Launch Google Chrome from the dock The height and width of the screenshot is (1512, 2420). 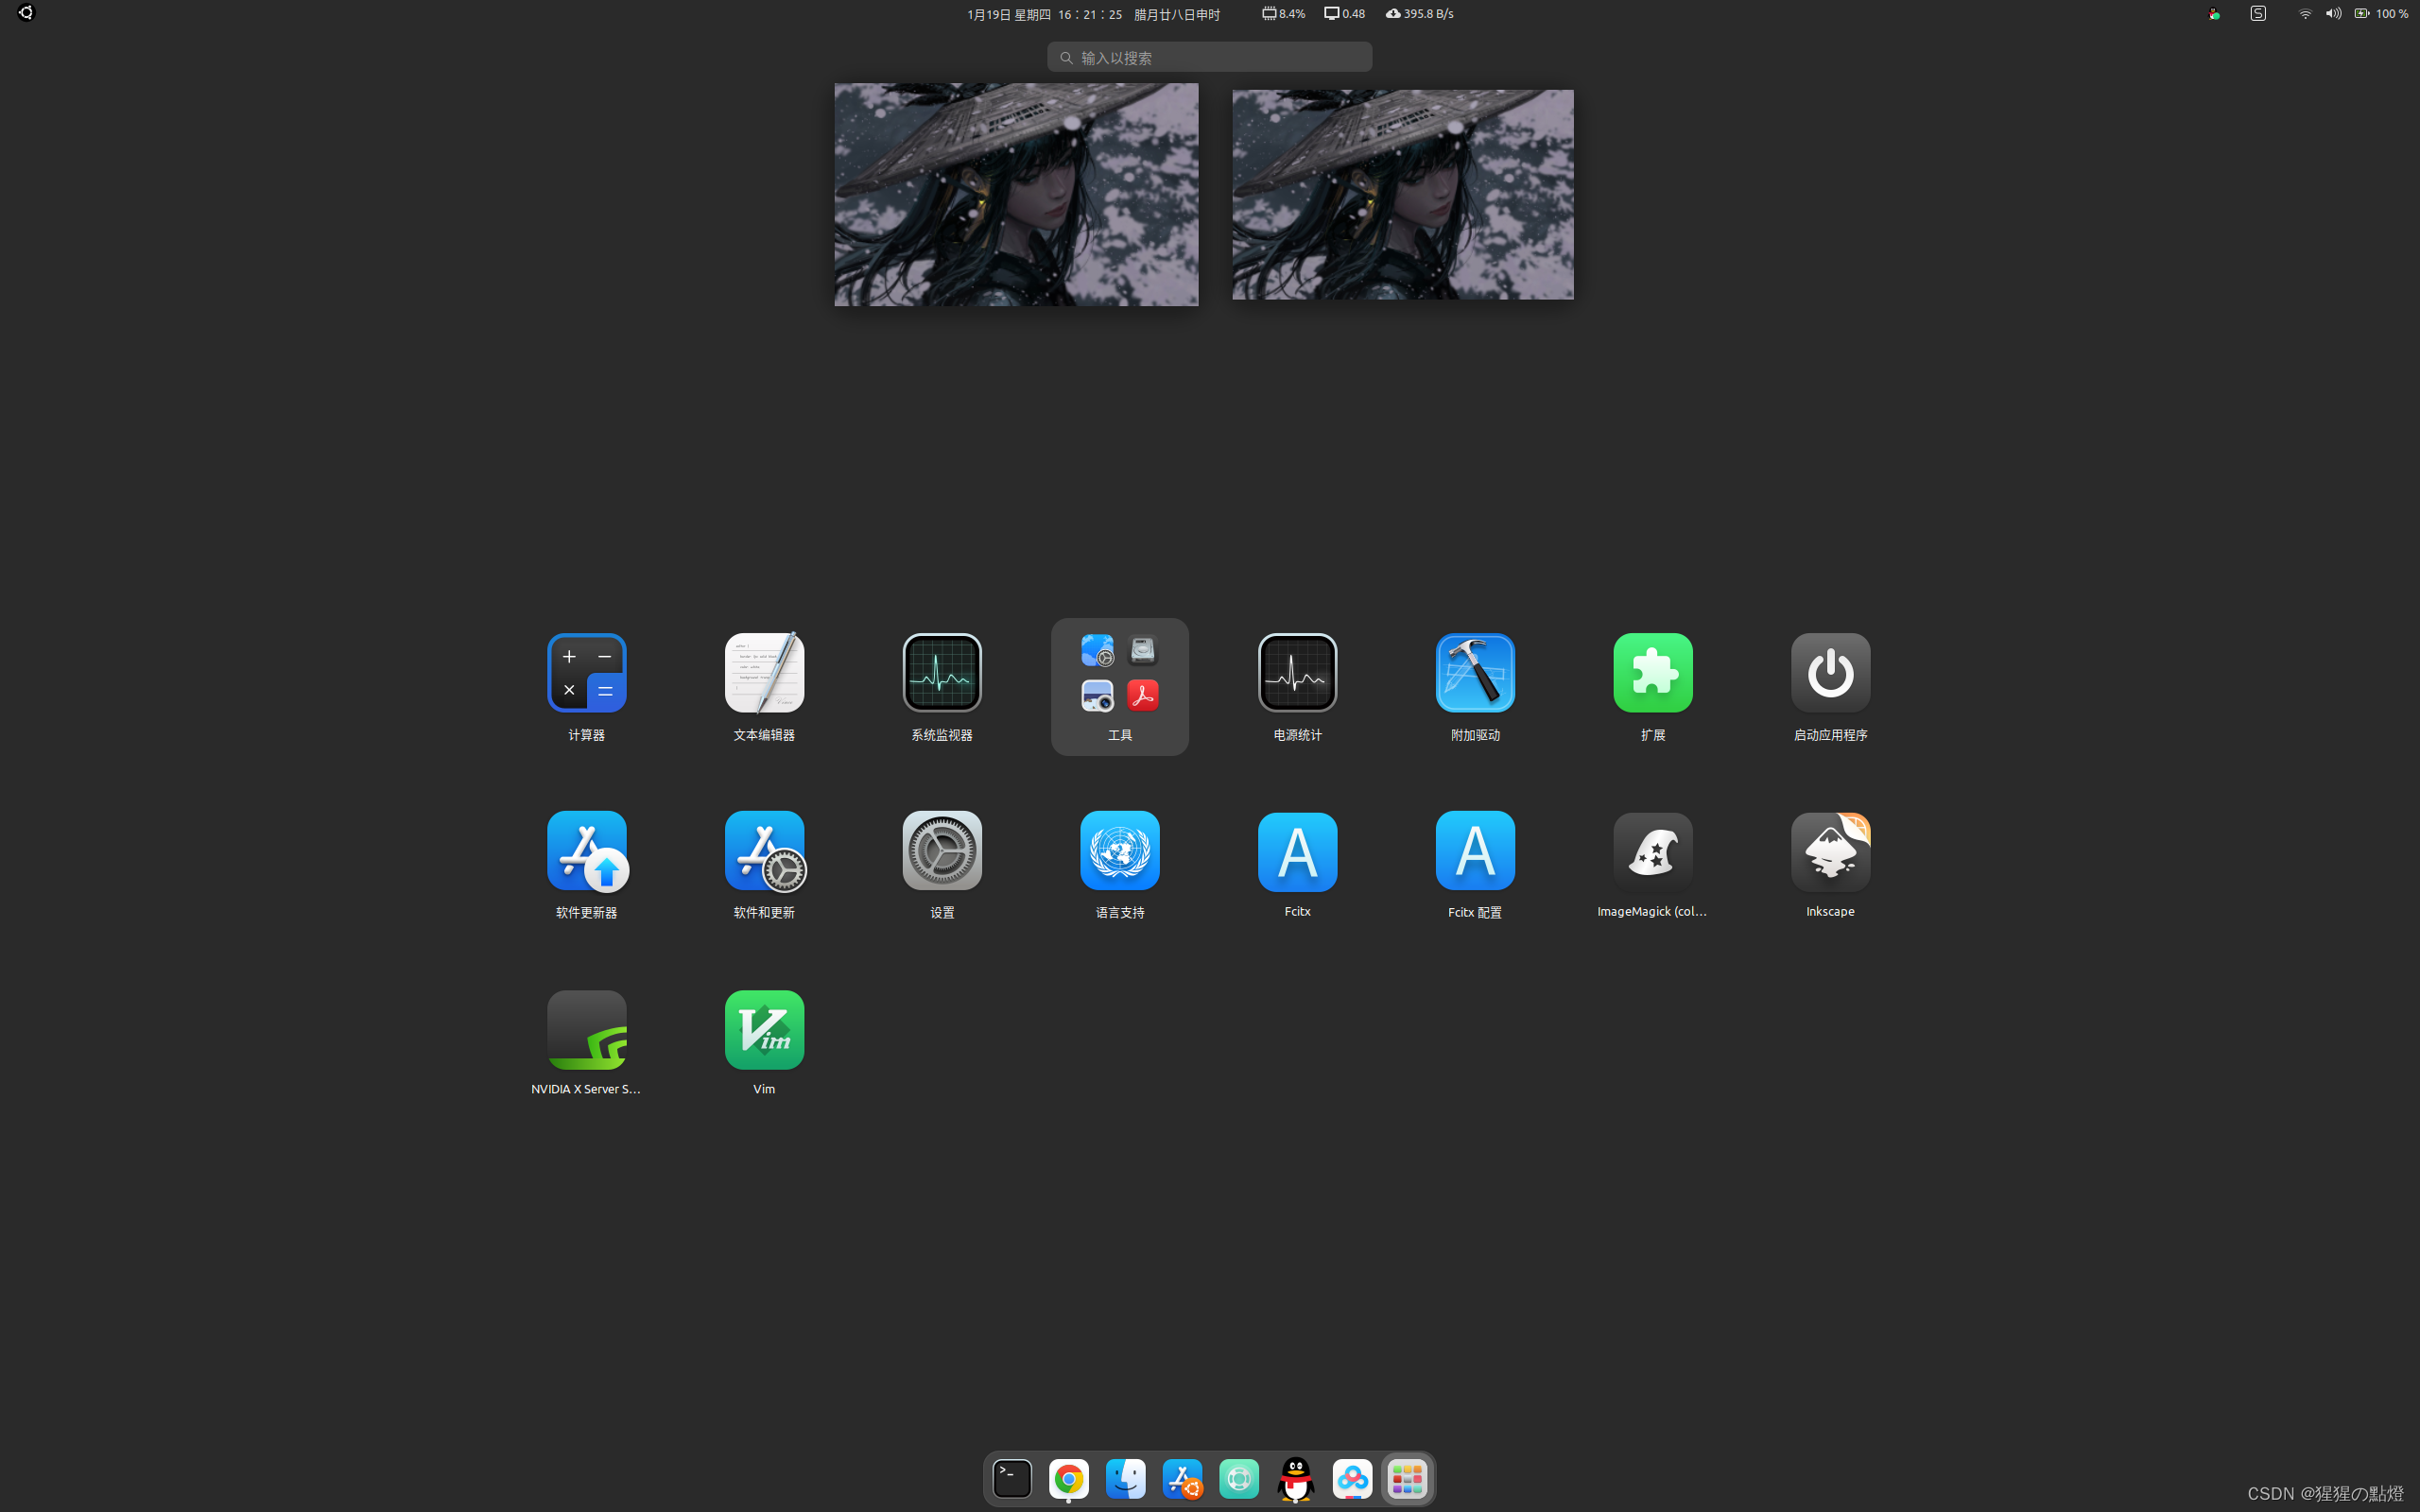click(x=1068, y=1478)
